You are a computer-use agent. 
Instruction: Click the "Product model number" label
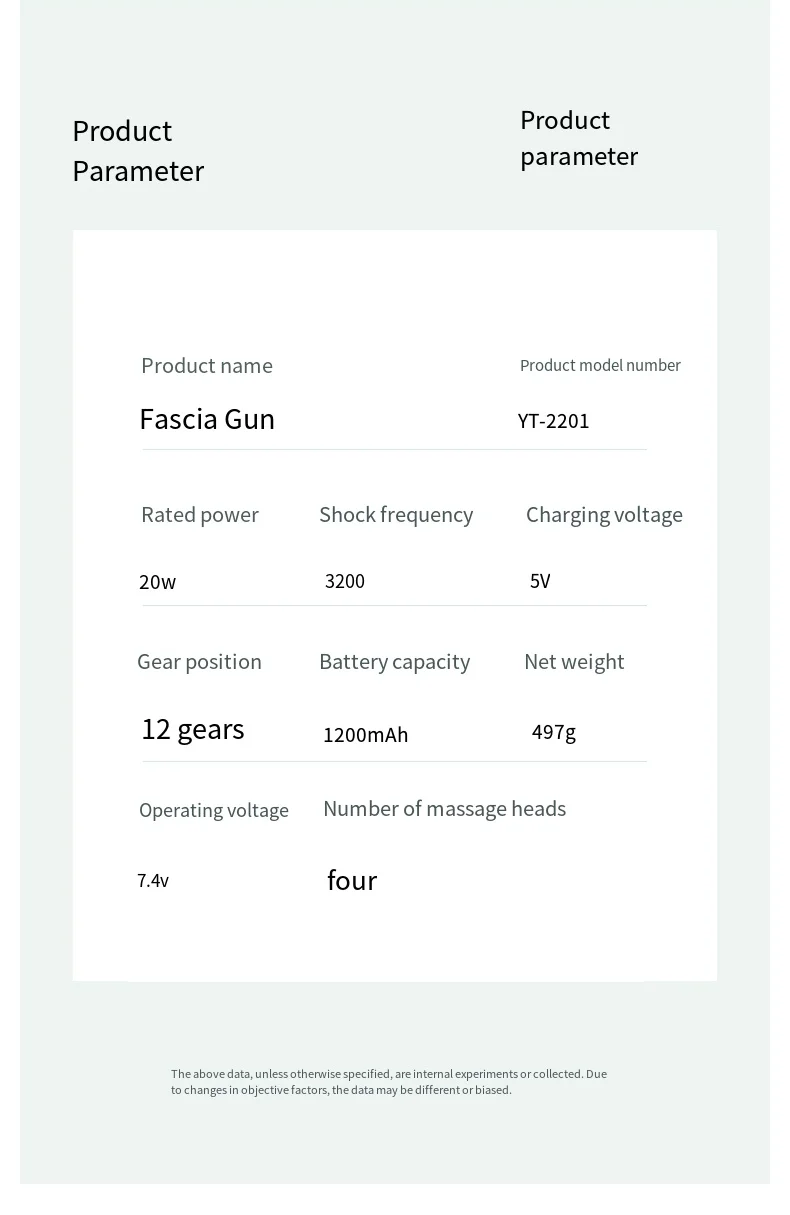tap(600, 366)
